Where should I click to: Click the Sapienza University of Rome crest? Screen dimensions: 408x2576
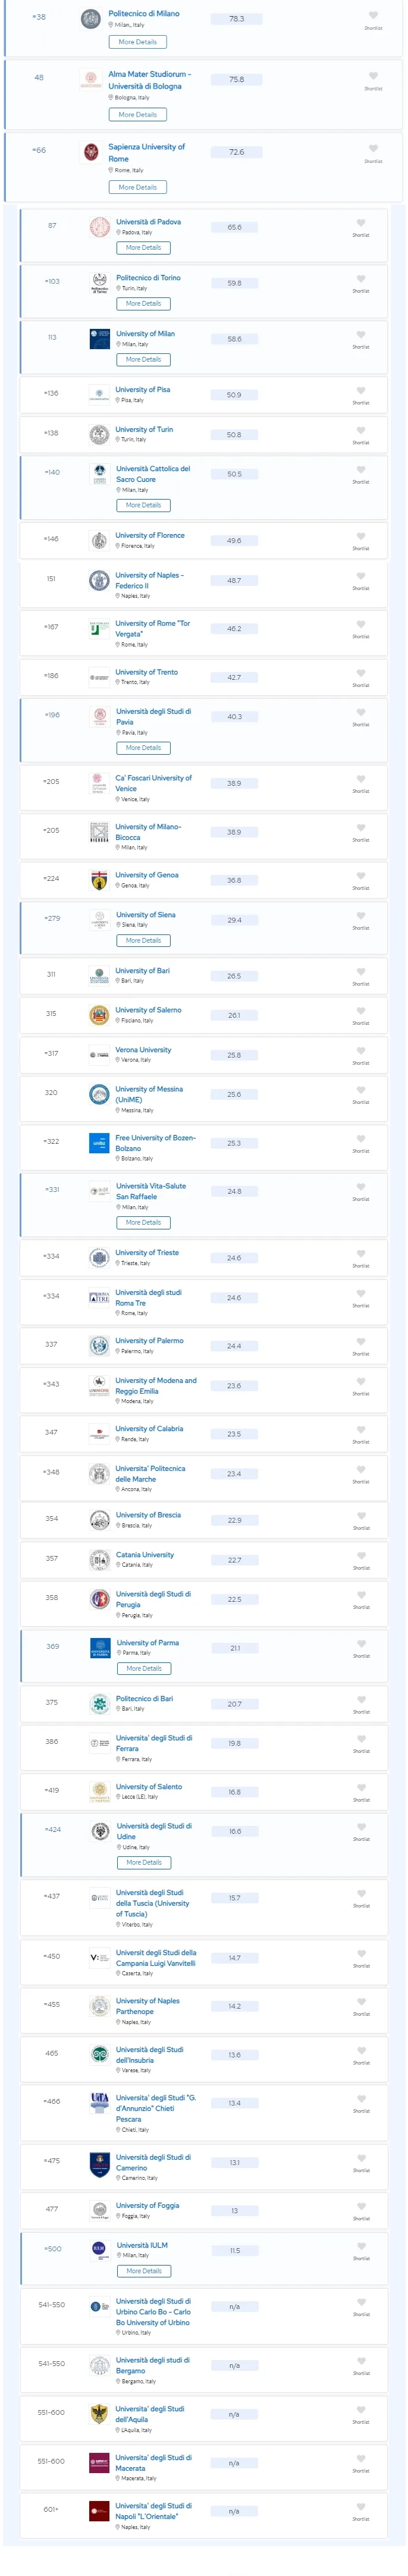pyautogui.click(x=91, y=152)
